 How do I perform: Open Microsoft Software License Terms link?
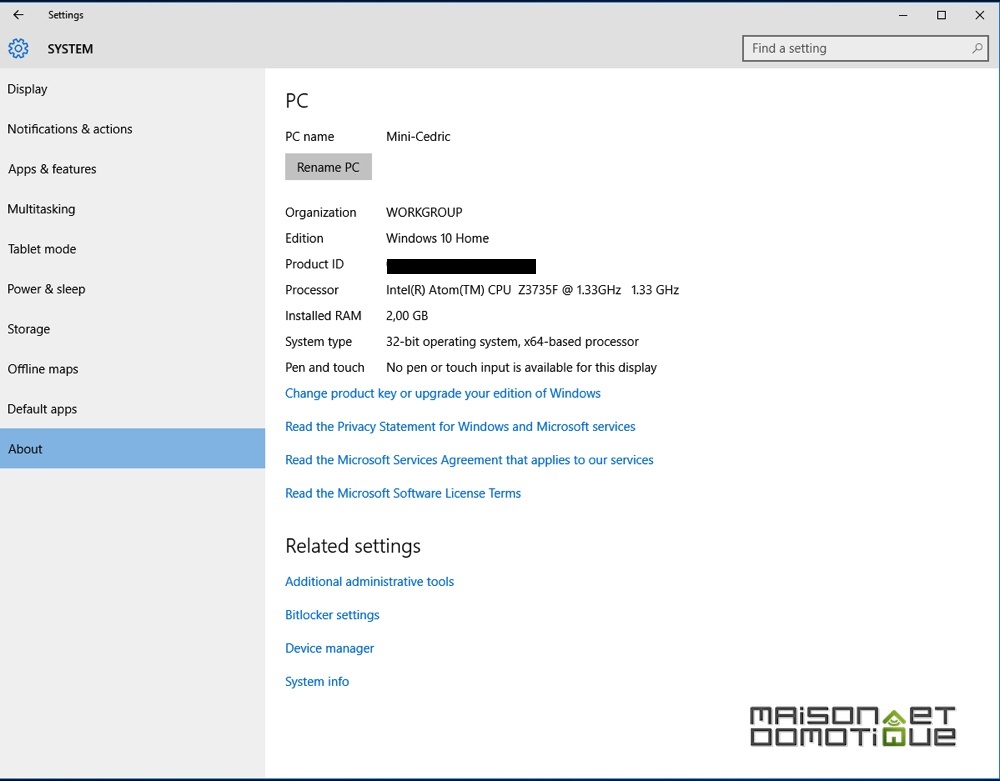pos(403,493)
